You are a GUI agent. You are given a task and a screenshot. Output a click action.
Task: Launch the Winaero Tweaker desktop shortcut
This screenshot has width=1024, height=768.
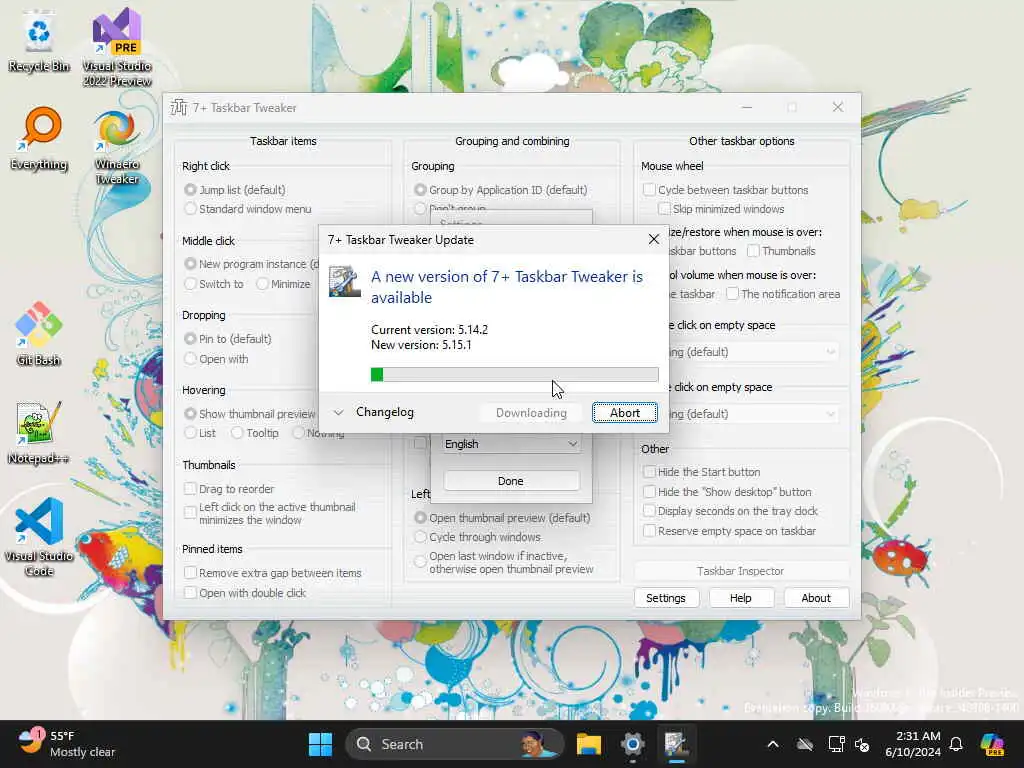[x=117, y=147]
